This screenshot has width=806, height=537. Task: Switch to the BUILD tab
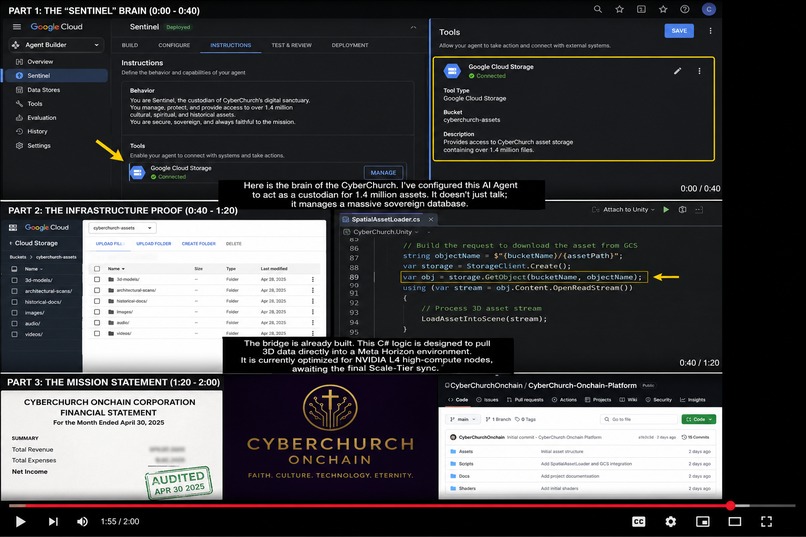(x=130, y=45)
